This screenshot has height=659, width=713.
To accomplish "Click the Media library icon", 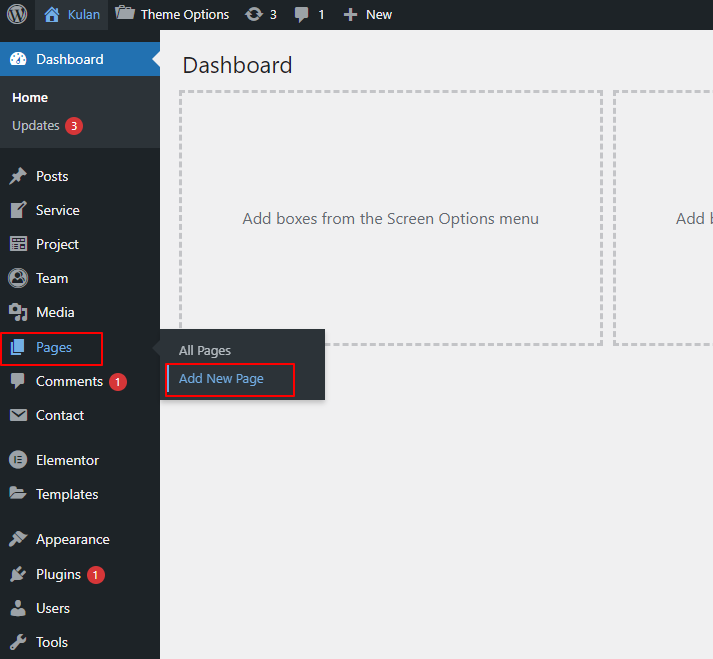I will 18,312.
